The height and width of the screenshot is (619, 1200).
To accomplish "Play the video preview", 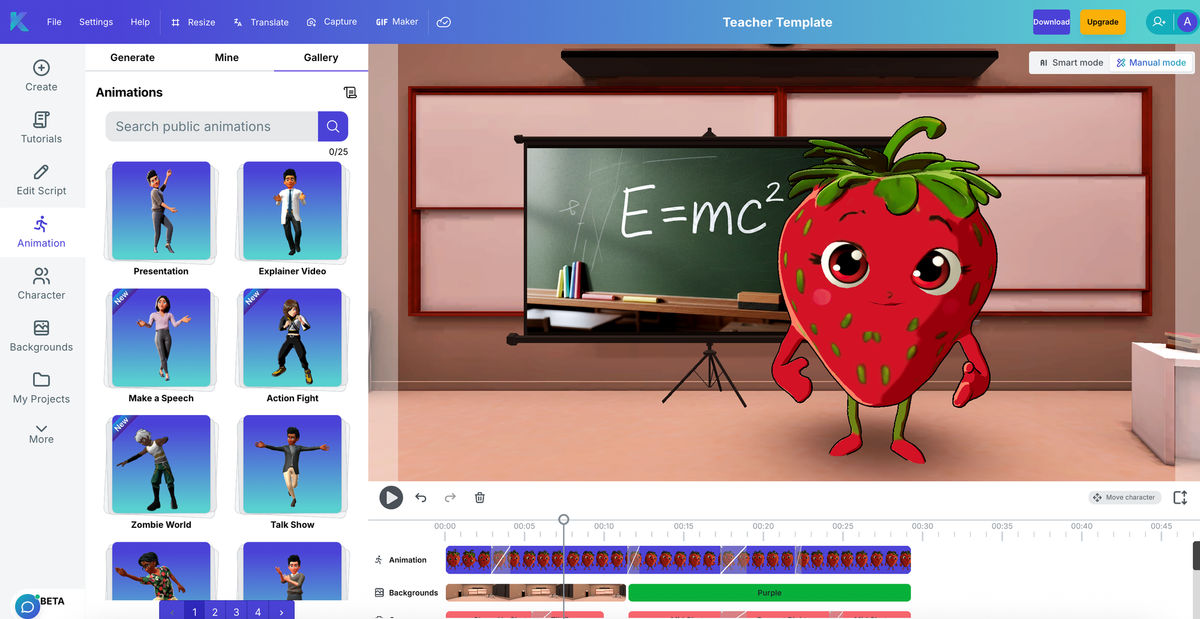I will click(x=391, y=497).
